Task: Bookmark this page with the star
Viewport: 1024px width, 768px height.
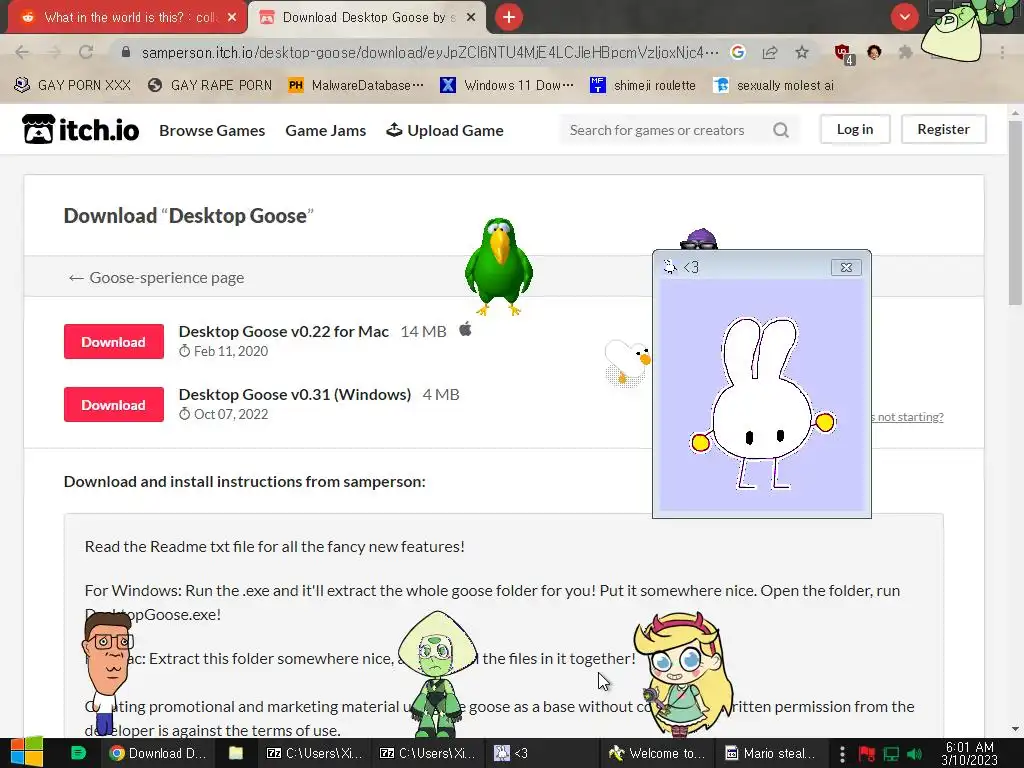Action: click(x=802, y=52)
